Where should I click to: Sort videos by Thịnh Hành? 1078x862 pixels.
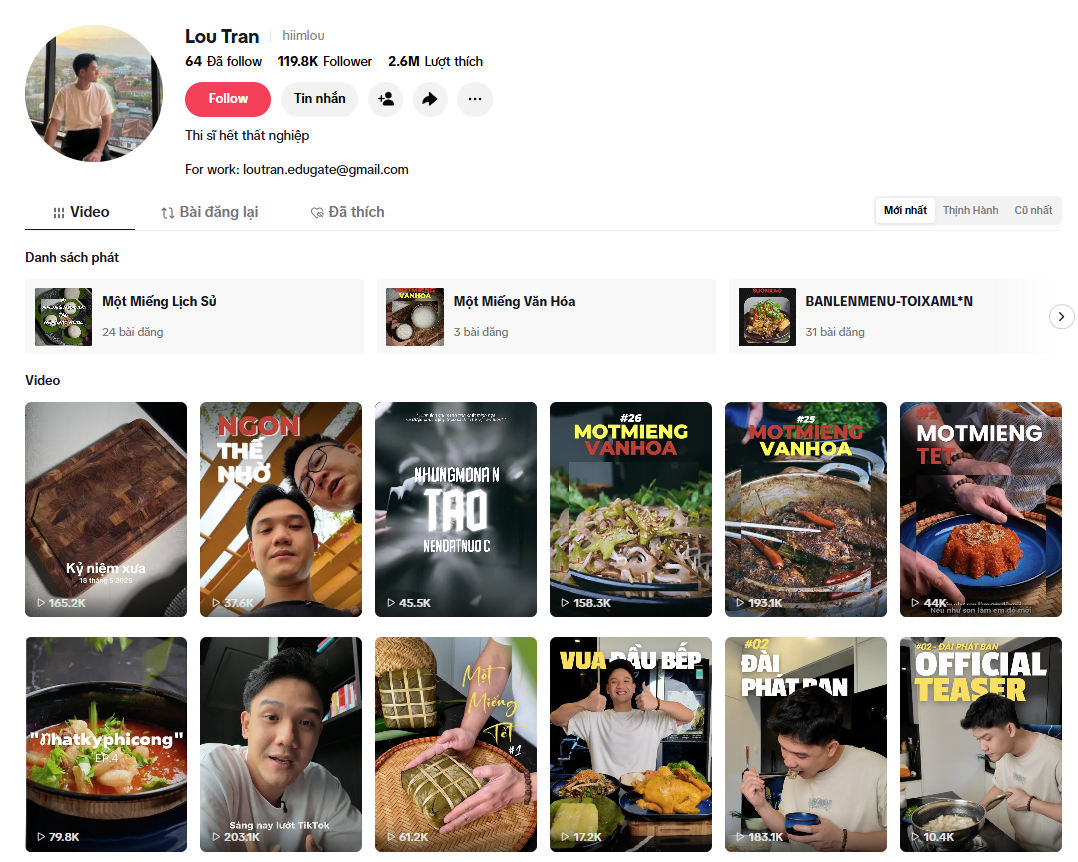point(970,210)
